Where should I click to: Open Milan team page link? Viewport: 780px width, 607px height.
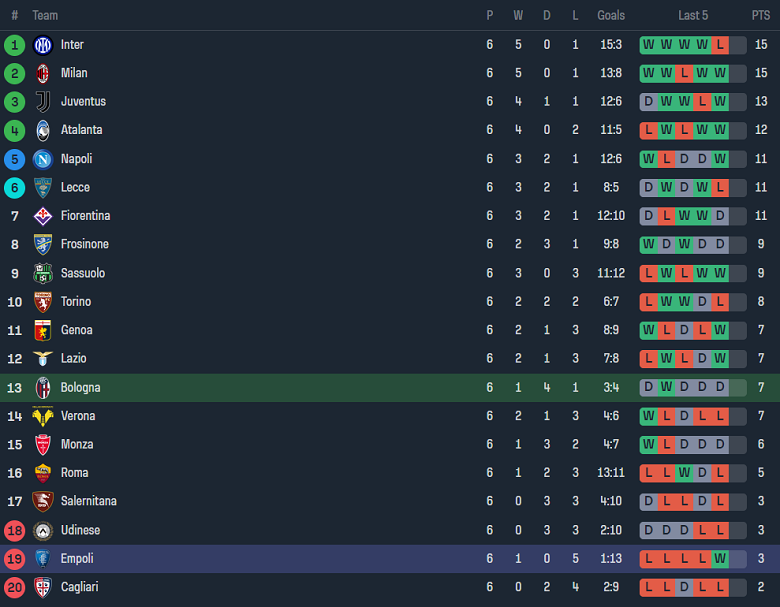[x=73, y=73]
